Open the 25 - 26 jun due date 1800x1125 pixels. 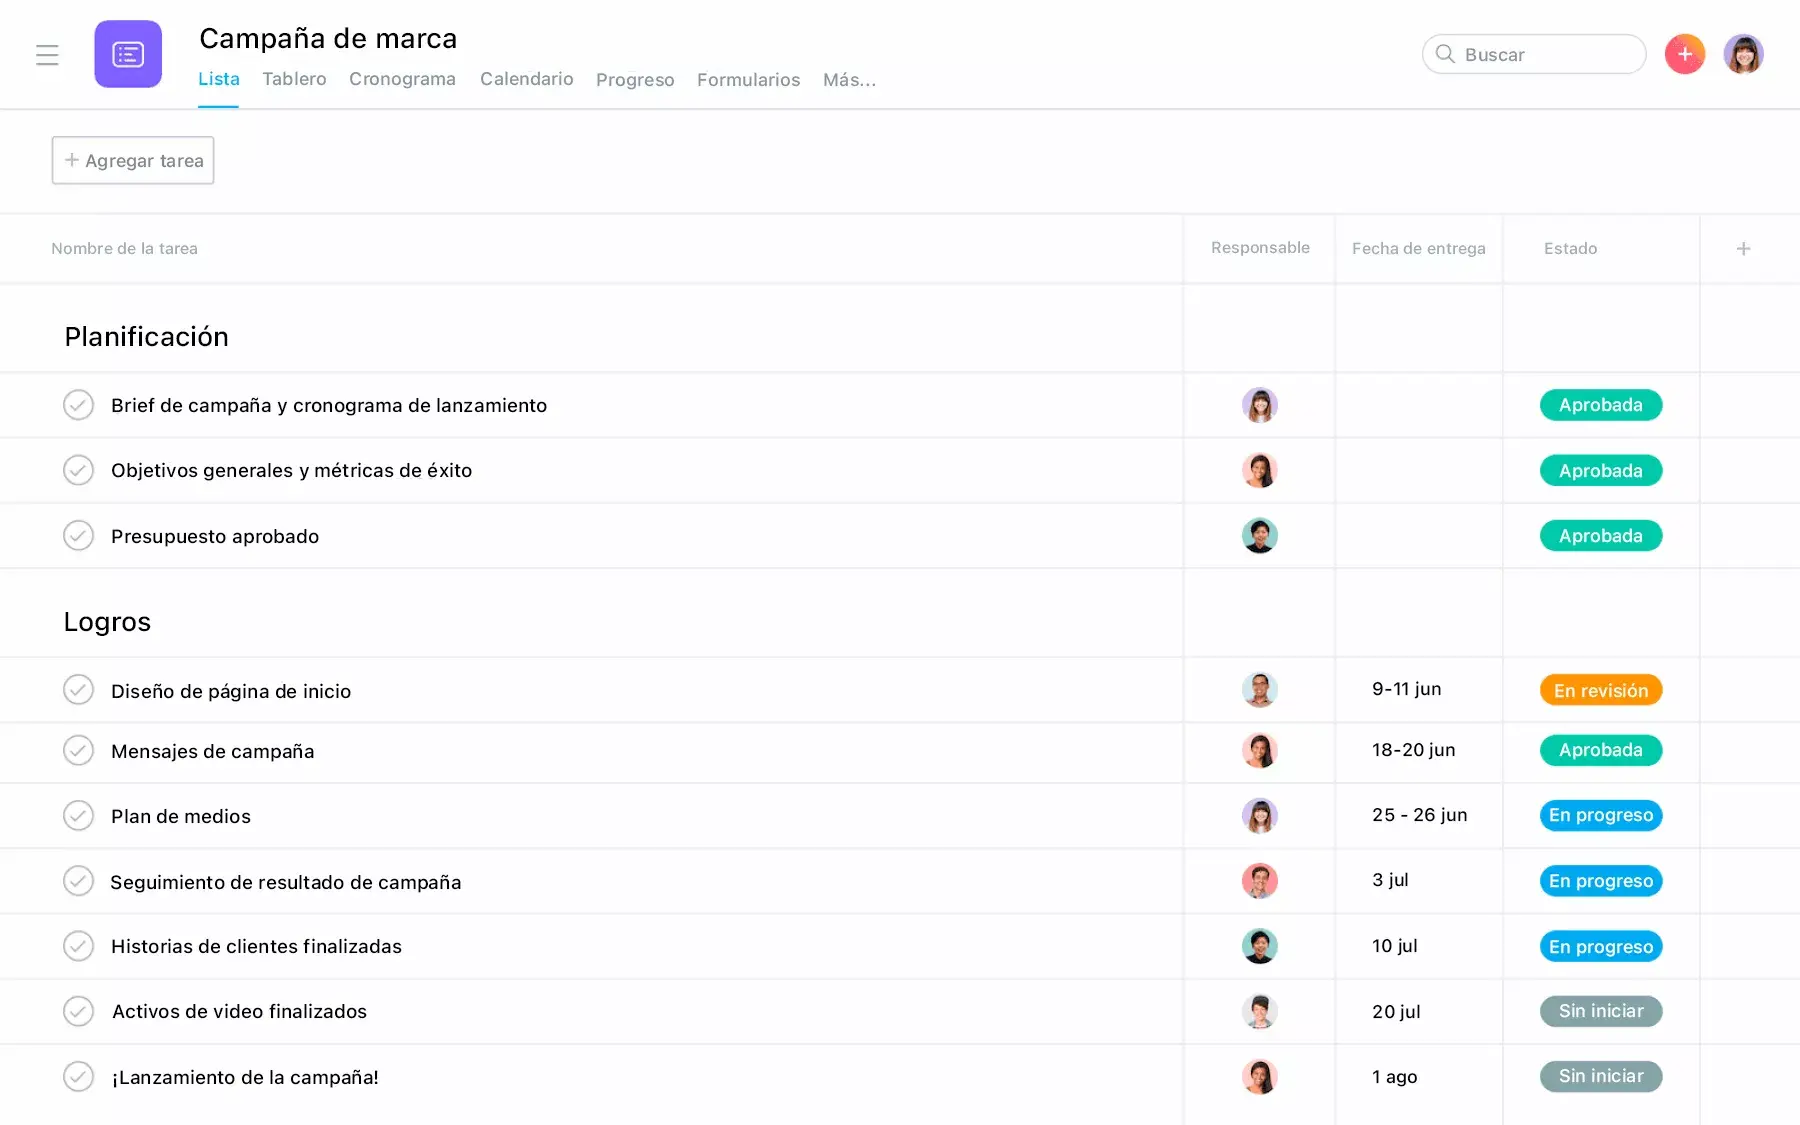[1419, 815]
